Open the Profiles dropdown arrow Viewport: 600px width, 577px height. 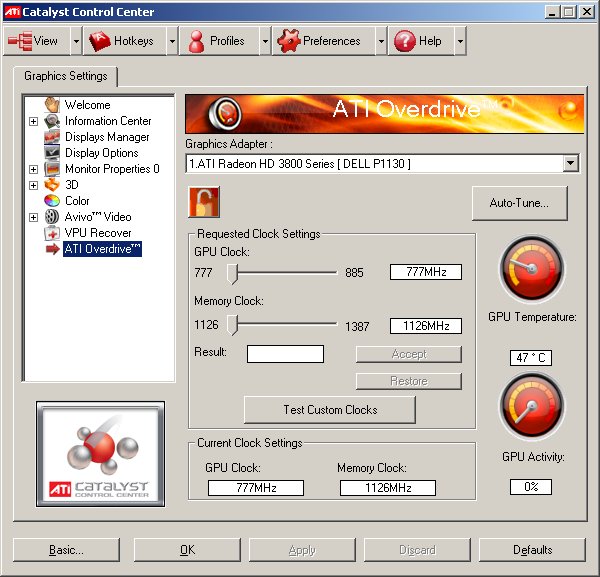coord(265,41)
